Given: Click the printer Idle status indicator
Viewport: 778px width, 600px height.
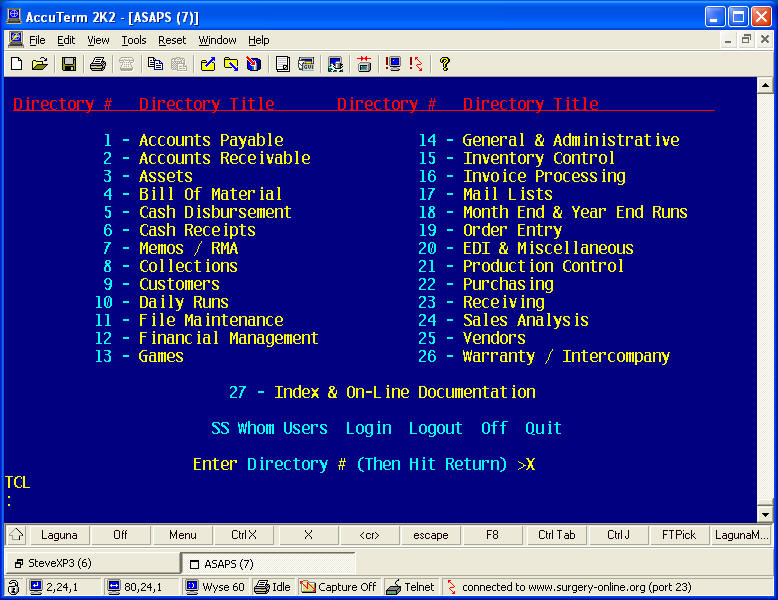Looking at the screenshot, I should pos(272,587).
